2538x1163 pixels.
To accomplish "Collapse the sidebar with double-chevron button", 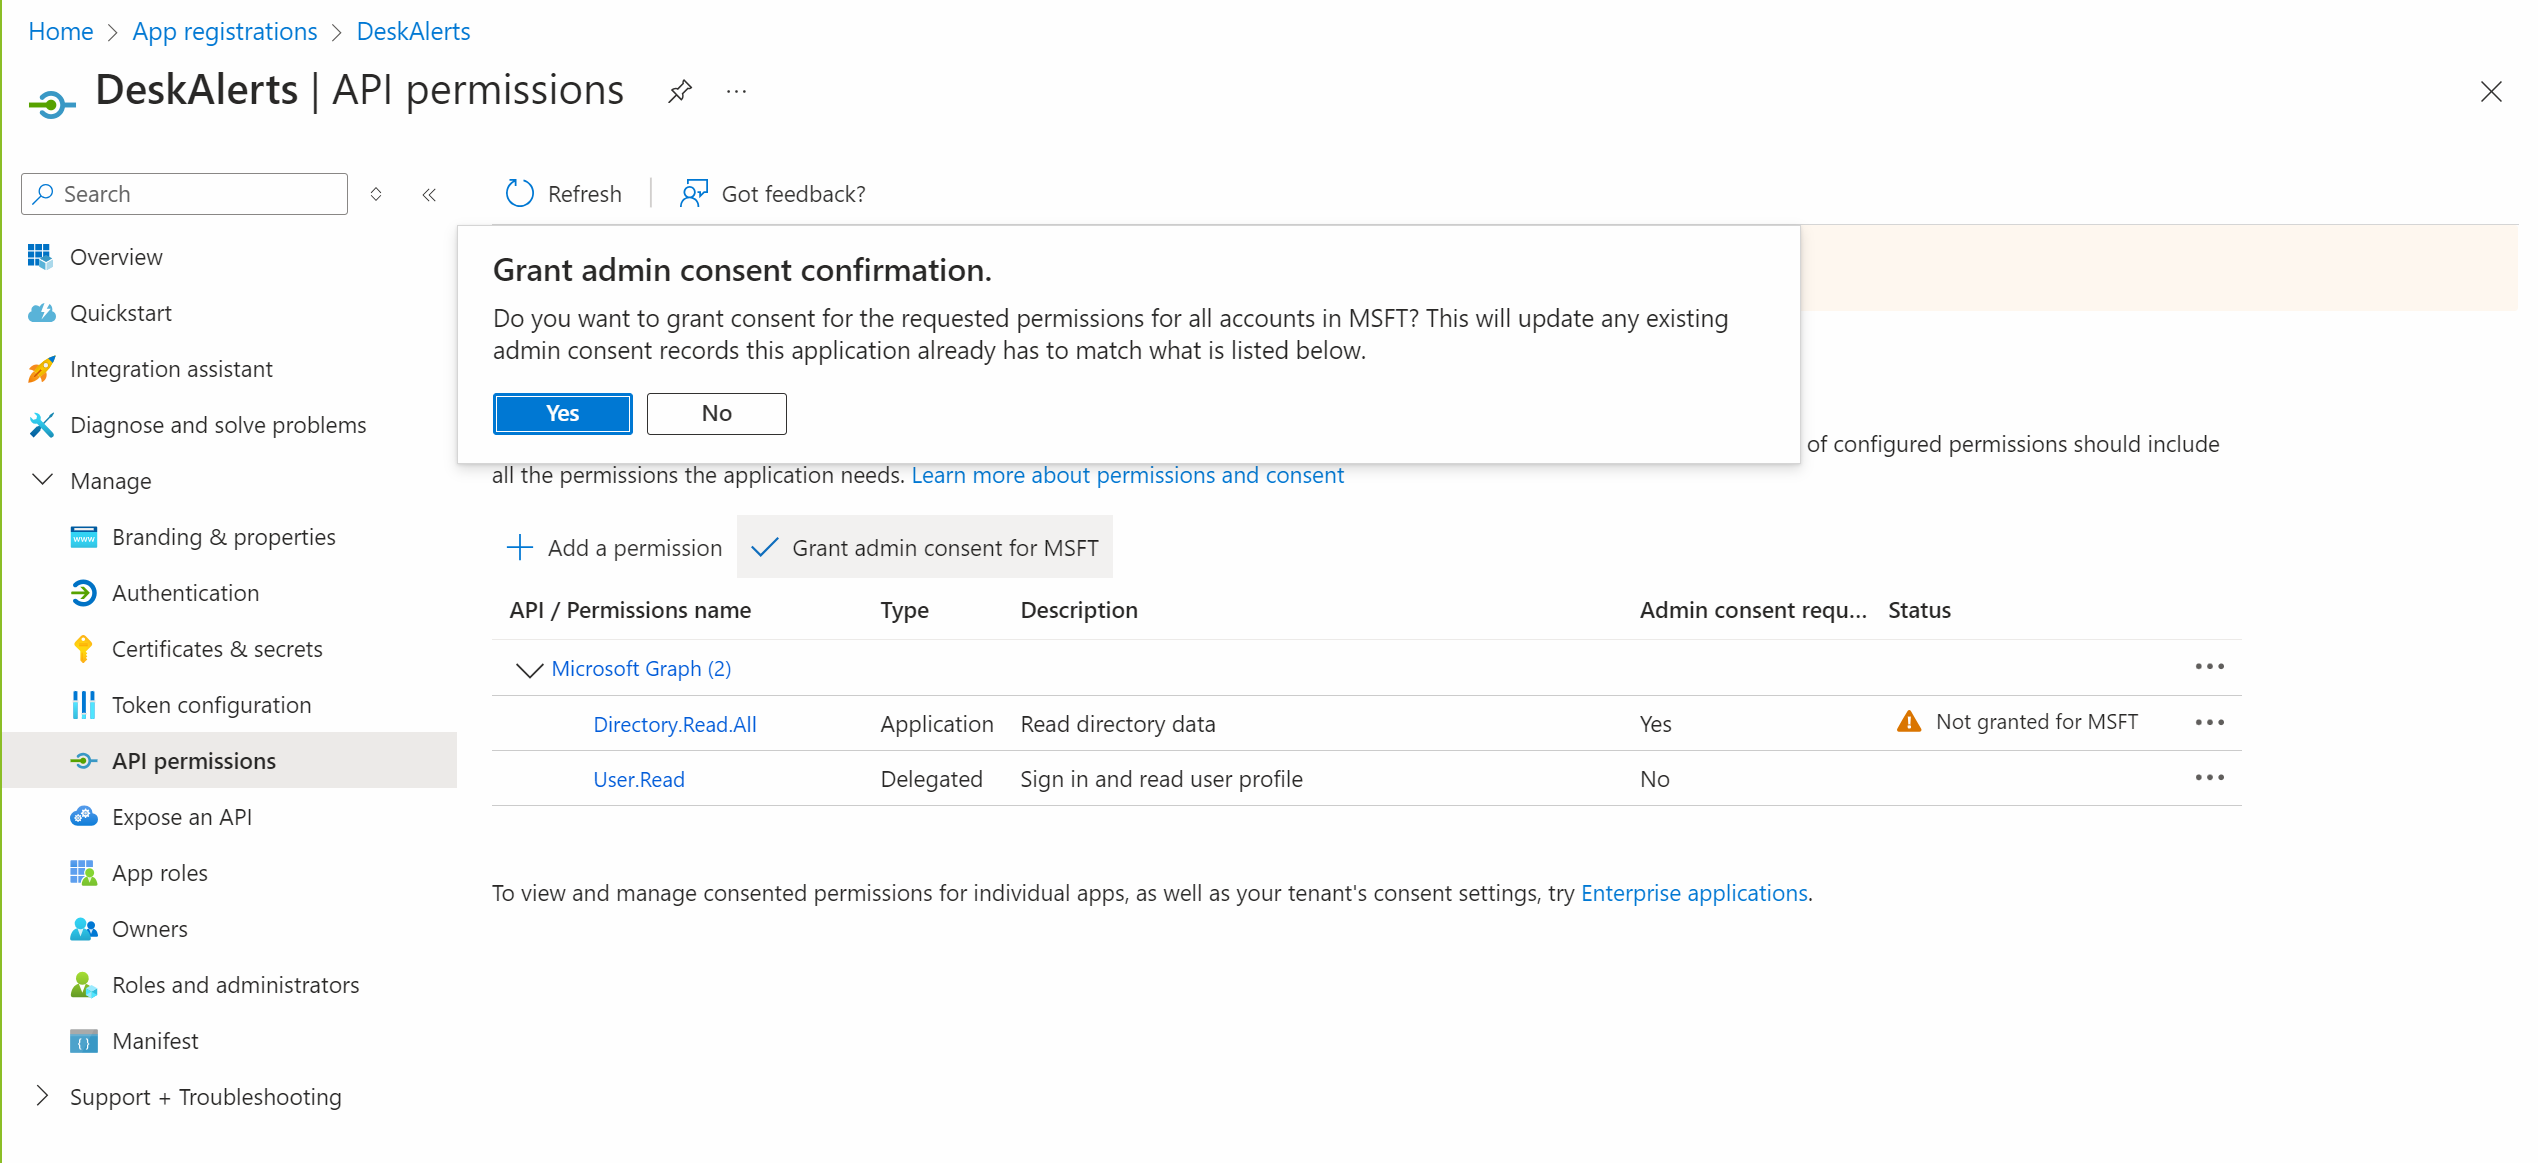I will click(x=429, y=194).
